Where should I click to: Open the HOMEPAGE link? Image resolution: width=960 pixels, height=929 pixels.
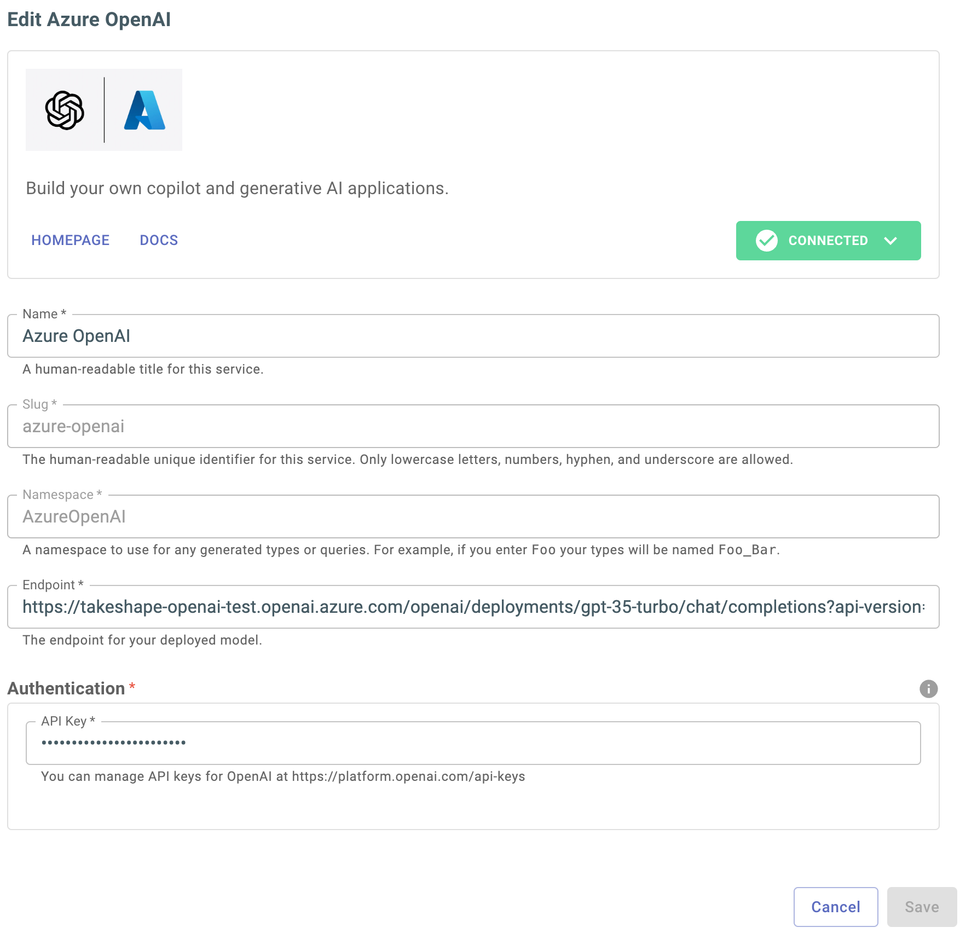(70, 240)
